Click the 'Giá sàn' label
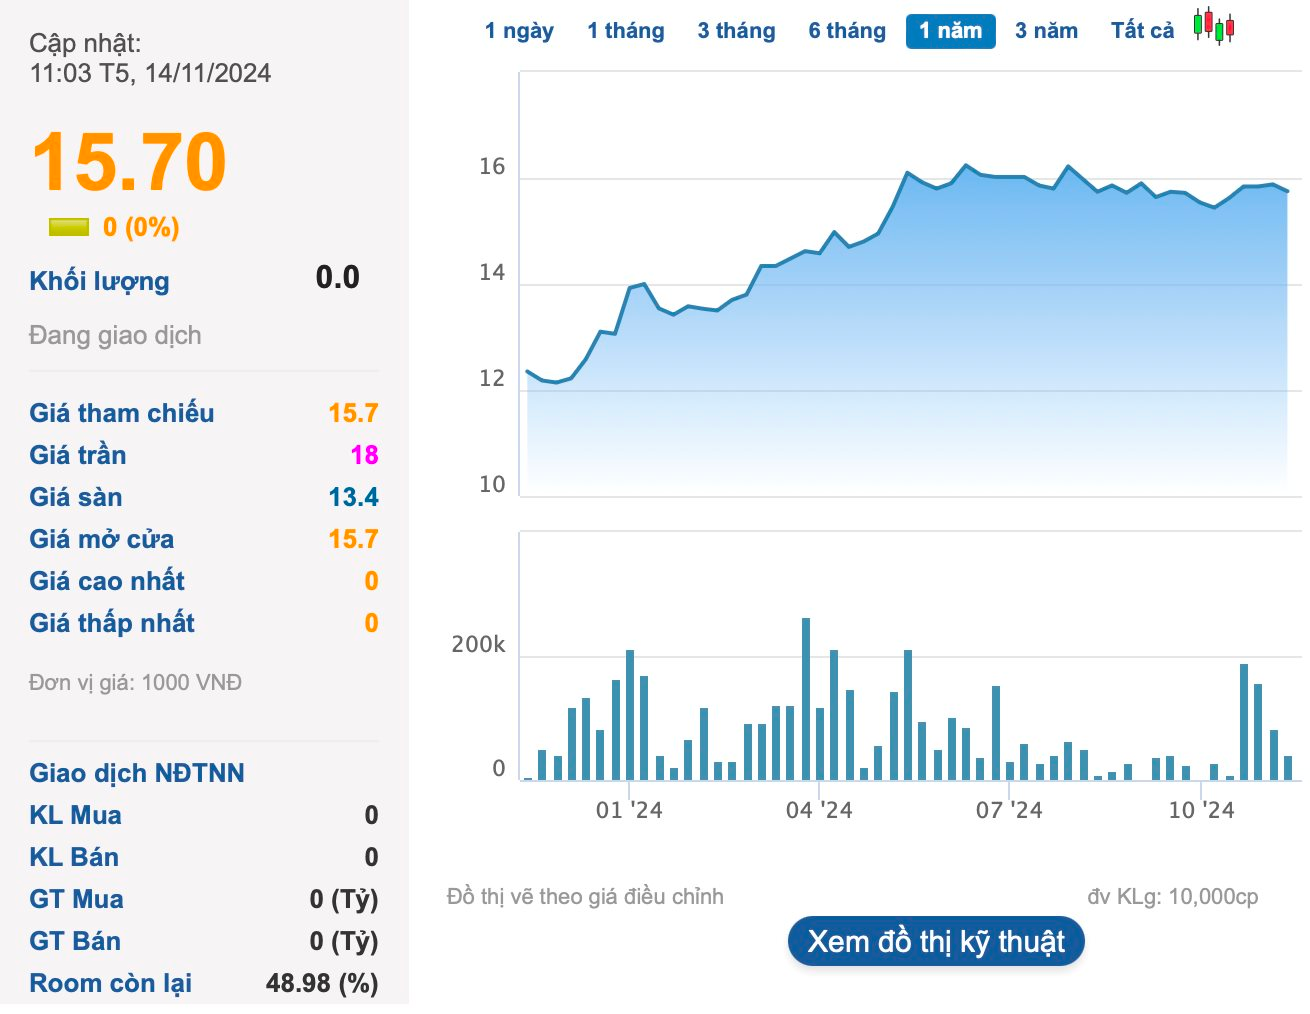The width and height of the screenshot is (1310, 1014). (x=76, y=497)
